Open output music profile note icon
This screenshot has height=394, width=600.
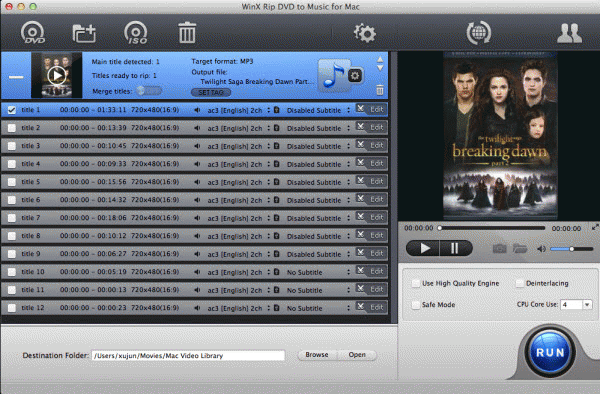point(333,75)
